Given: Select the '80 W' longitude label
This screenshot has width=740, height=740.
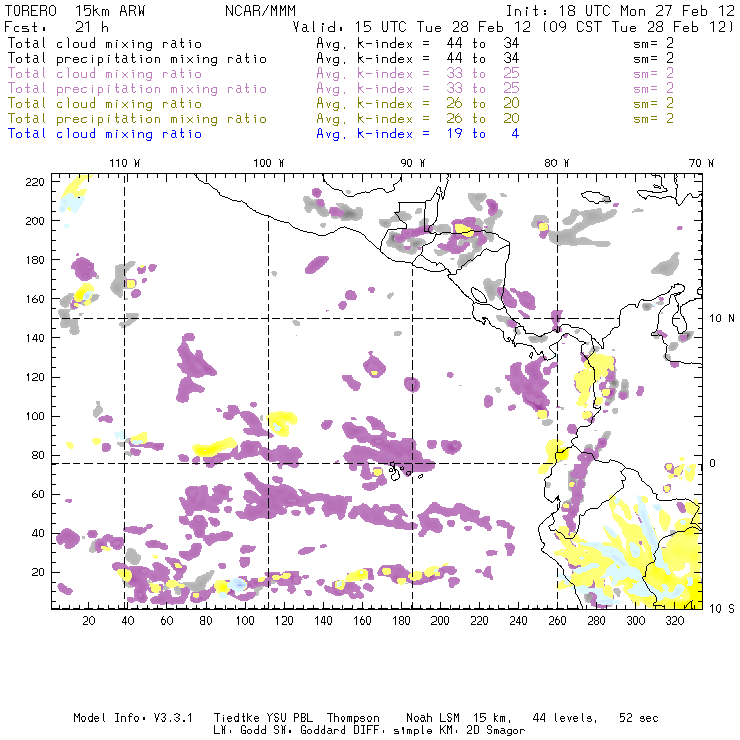Looking at the screenshot, I should (x=557, y=163).
